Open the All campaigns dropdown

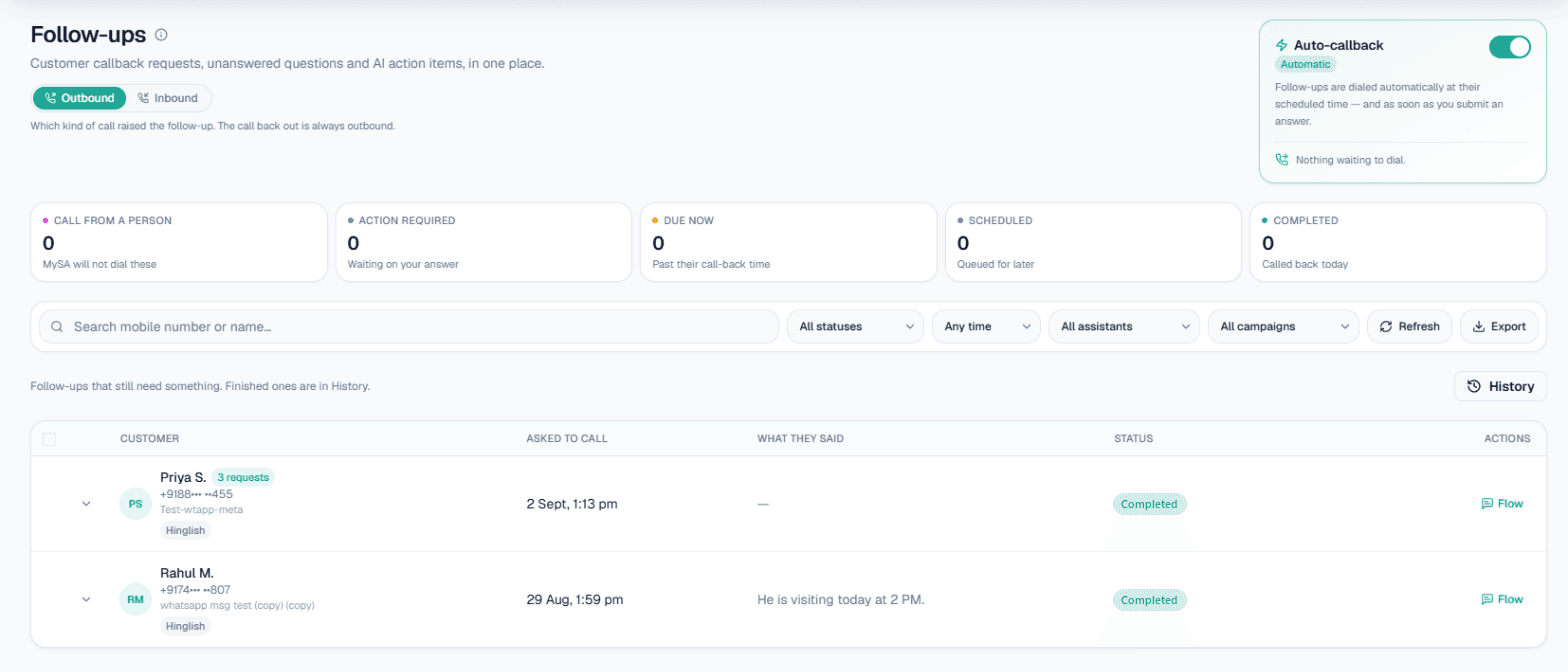pyautogui.click(x=1283, y=326)
